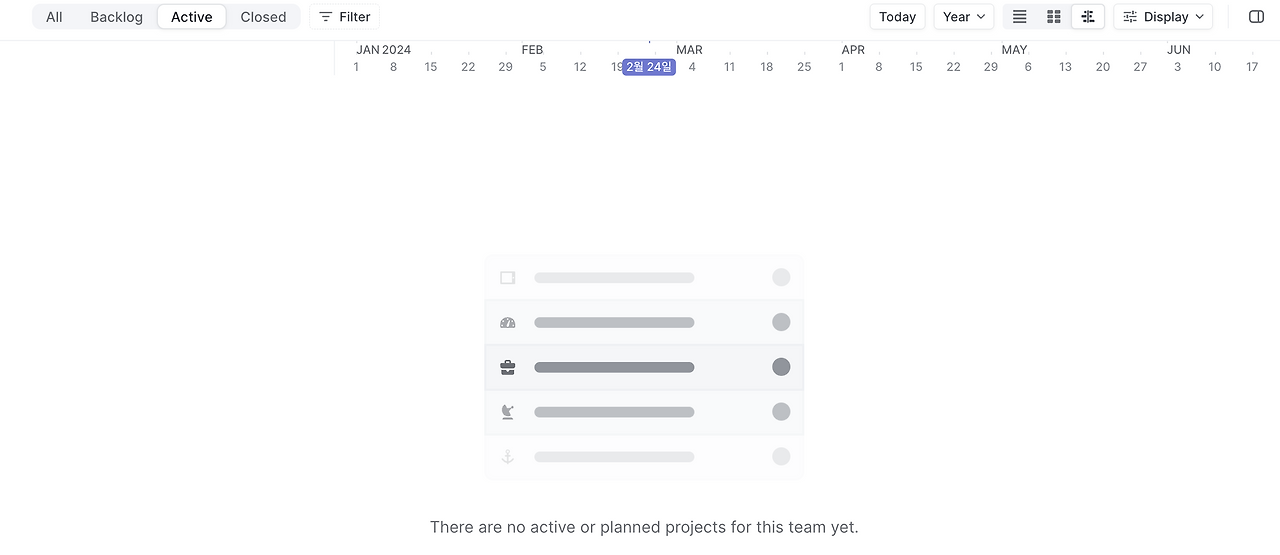Switch to the Backlog tab
Viewport: 1280px width, 555px height.
(x=116, y=17)
